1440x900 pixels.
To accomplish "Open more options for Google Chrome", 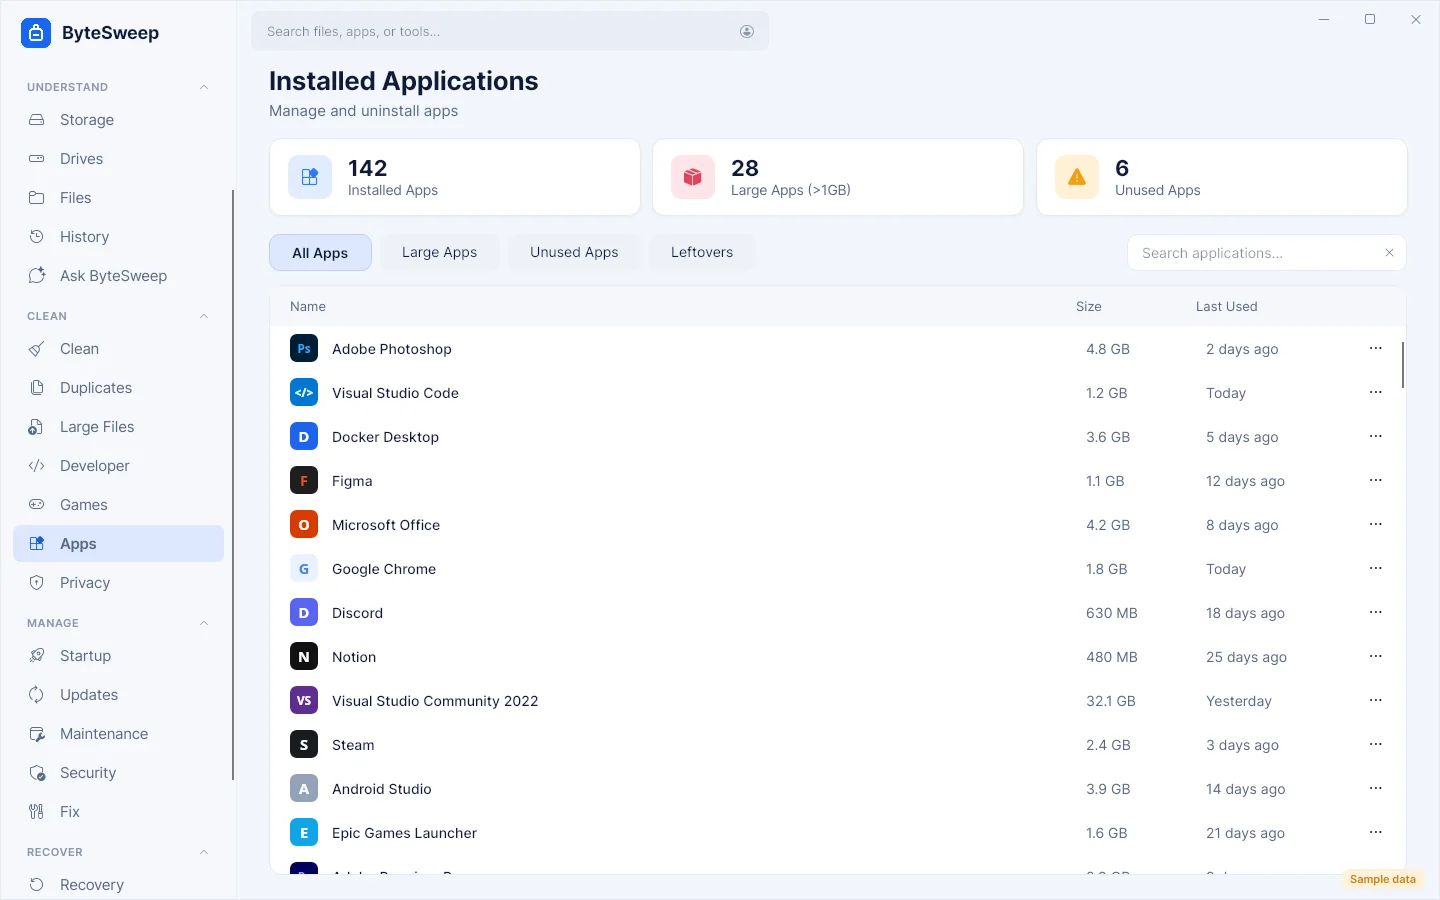I will 1376,568.
